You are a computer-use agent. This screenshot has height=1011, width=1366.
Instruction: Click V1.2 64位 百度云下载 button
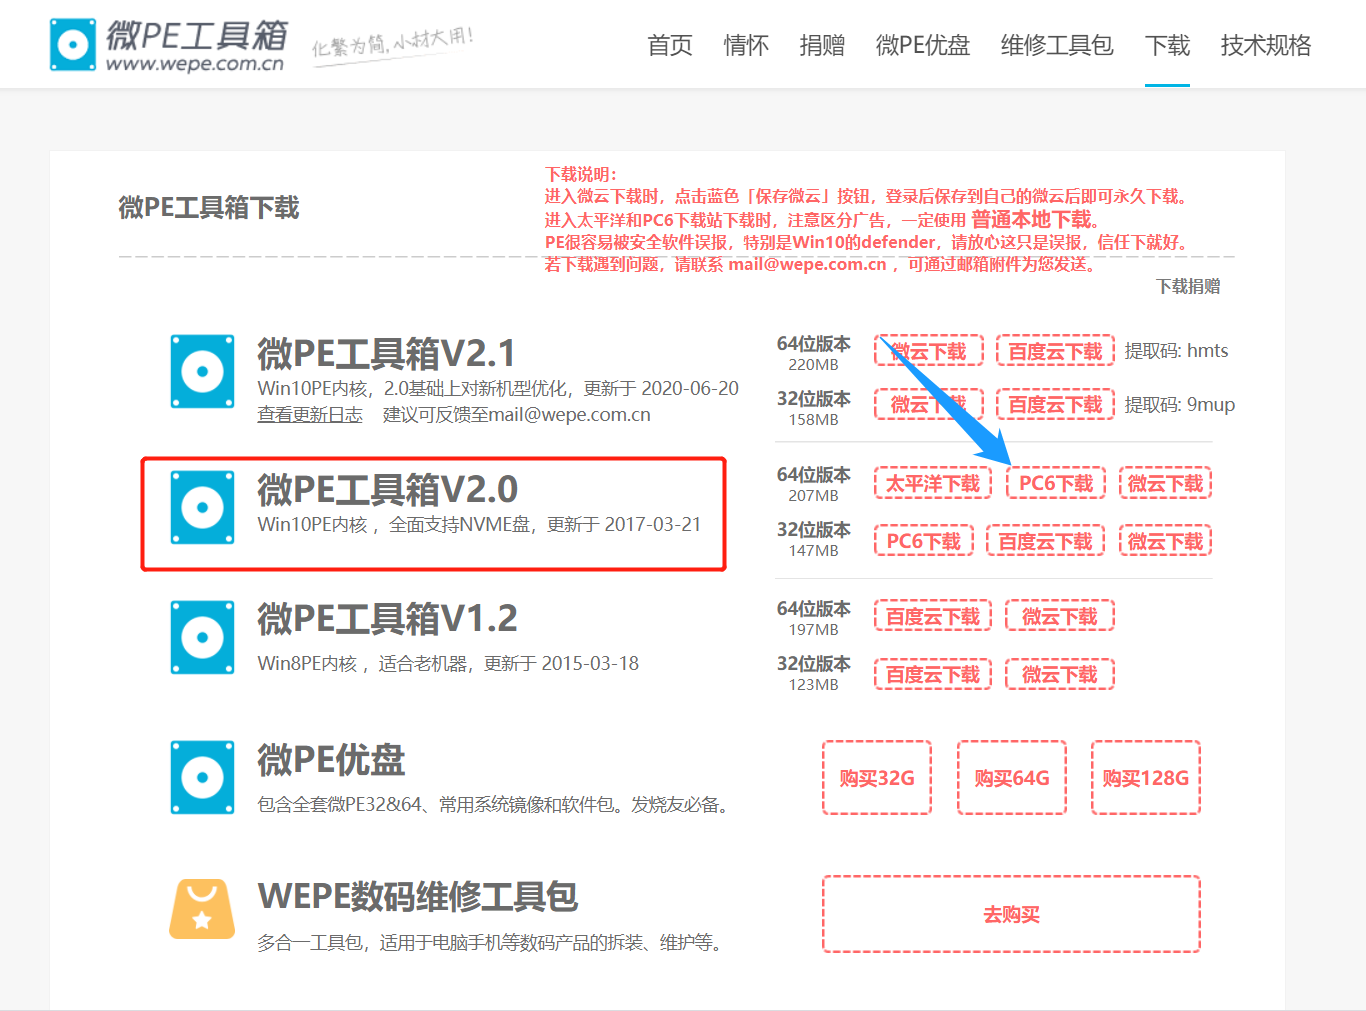tap(933, 617)
